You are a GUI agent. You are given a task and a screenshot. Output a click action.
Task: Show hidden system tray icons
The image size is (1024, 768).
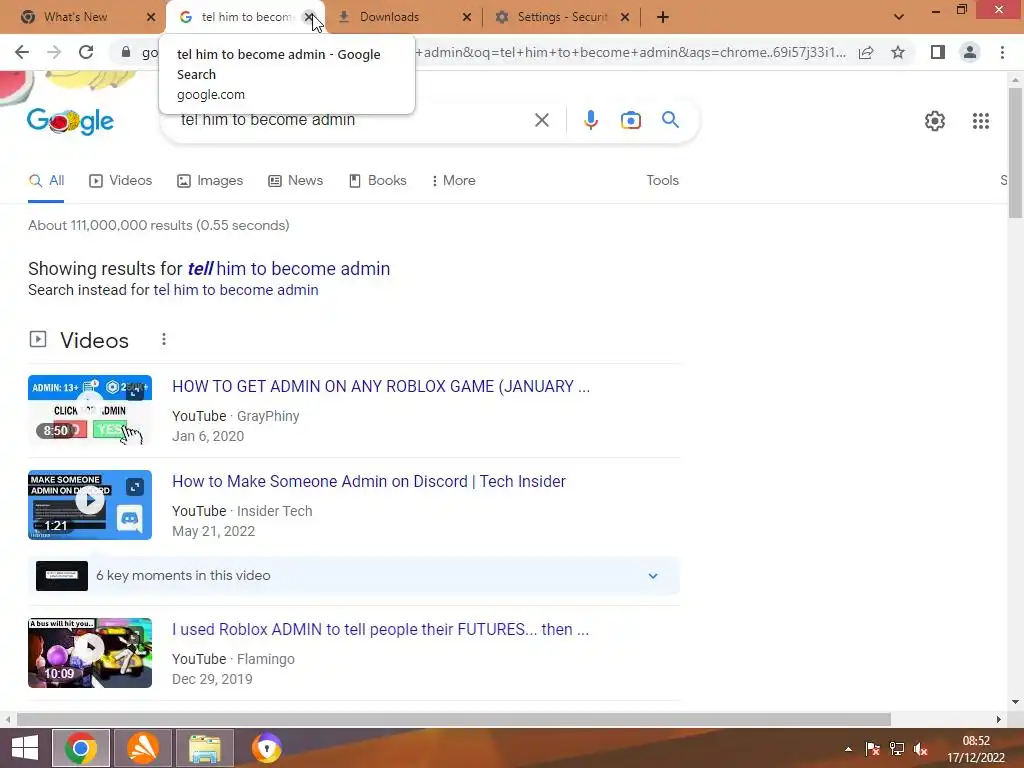[848, 749]
